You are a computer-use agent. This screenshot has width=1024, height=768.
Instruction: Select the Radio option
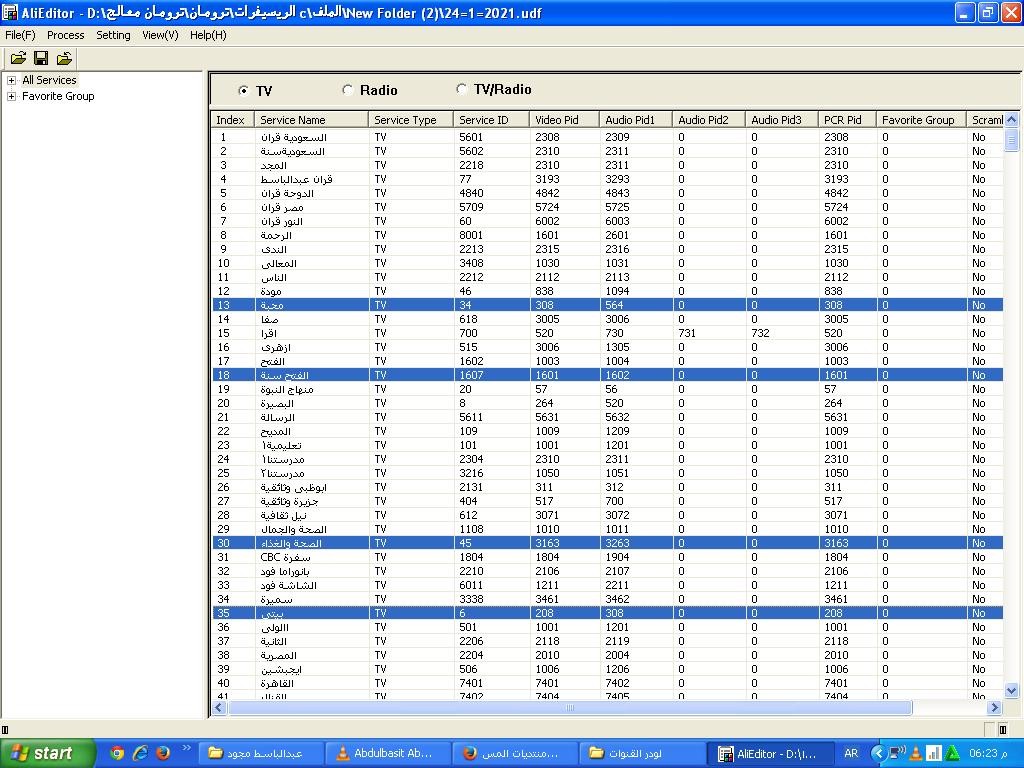click(348, 90)
